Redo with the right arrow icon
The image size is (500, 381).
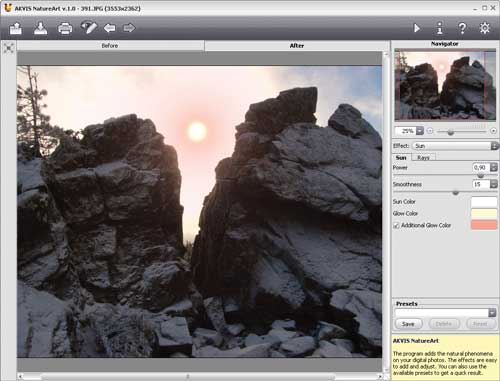coord(129,28)
